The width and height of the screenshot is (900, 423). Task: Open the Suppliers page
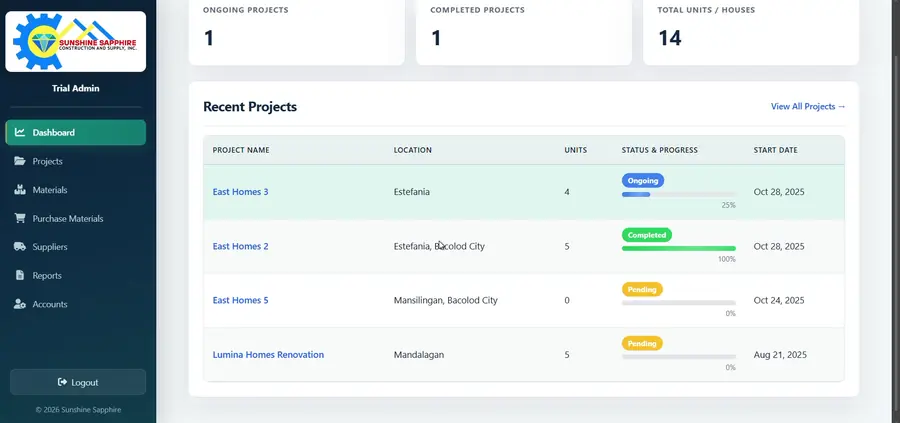coord(76,247)
